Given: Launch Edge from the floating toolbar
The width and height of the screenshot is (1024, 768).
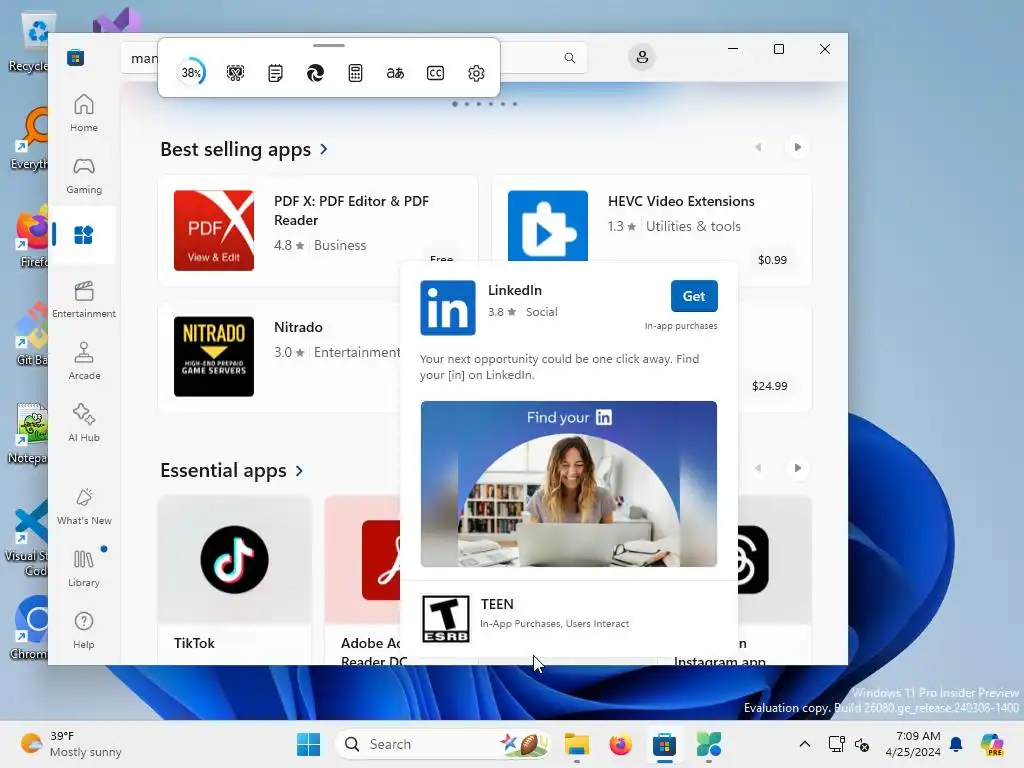Looking at the screenshot, I should click(x=315, y=73).
